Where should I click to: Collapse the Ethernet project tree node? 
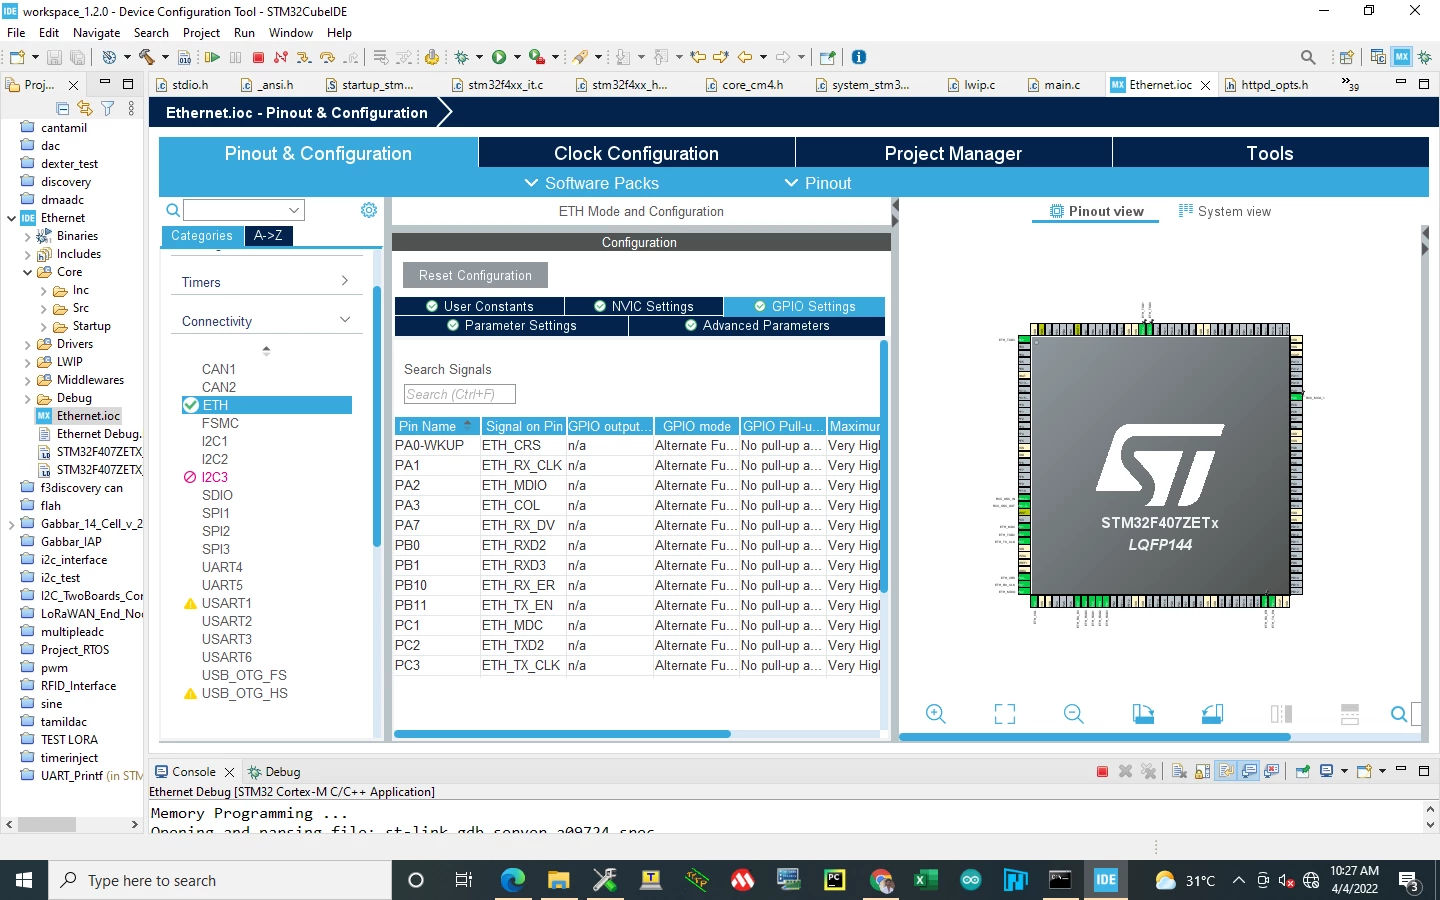(x=11, y=218)
